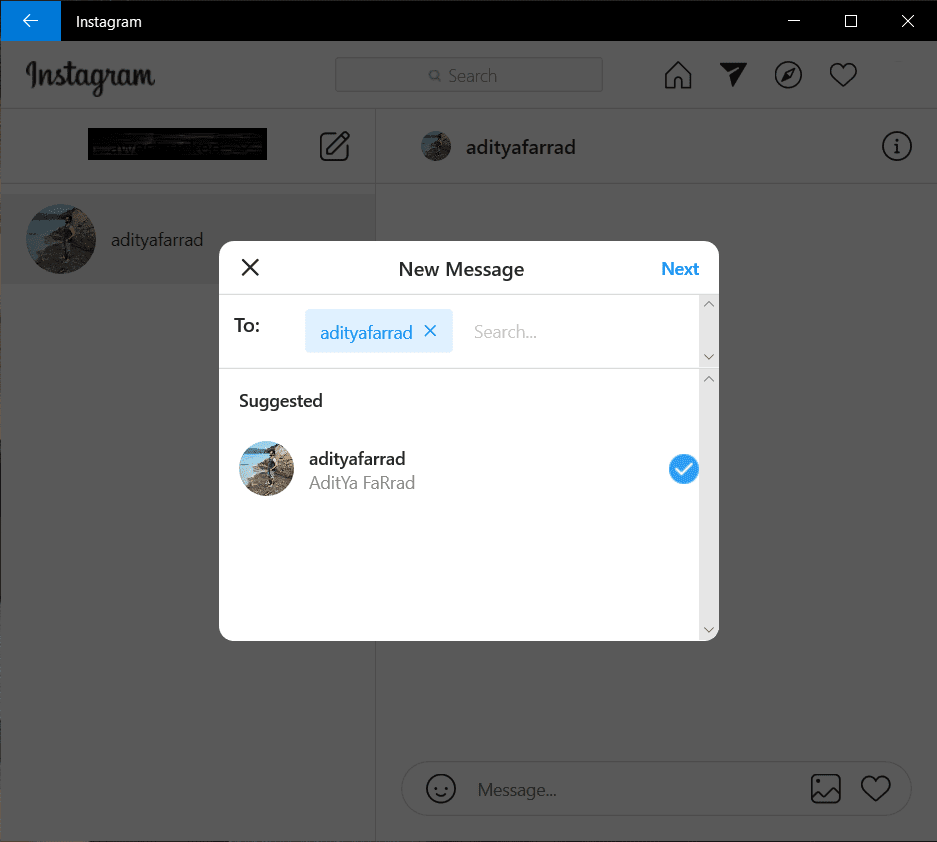This screenshot has height=842, width=937.
Task: Click the Instagram title in the title bar
Action: [107, 20]
